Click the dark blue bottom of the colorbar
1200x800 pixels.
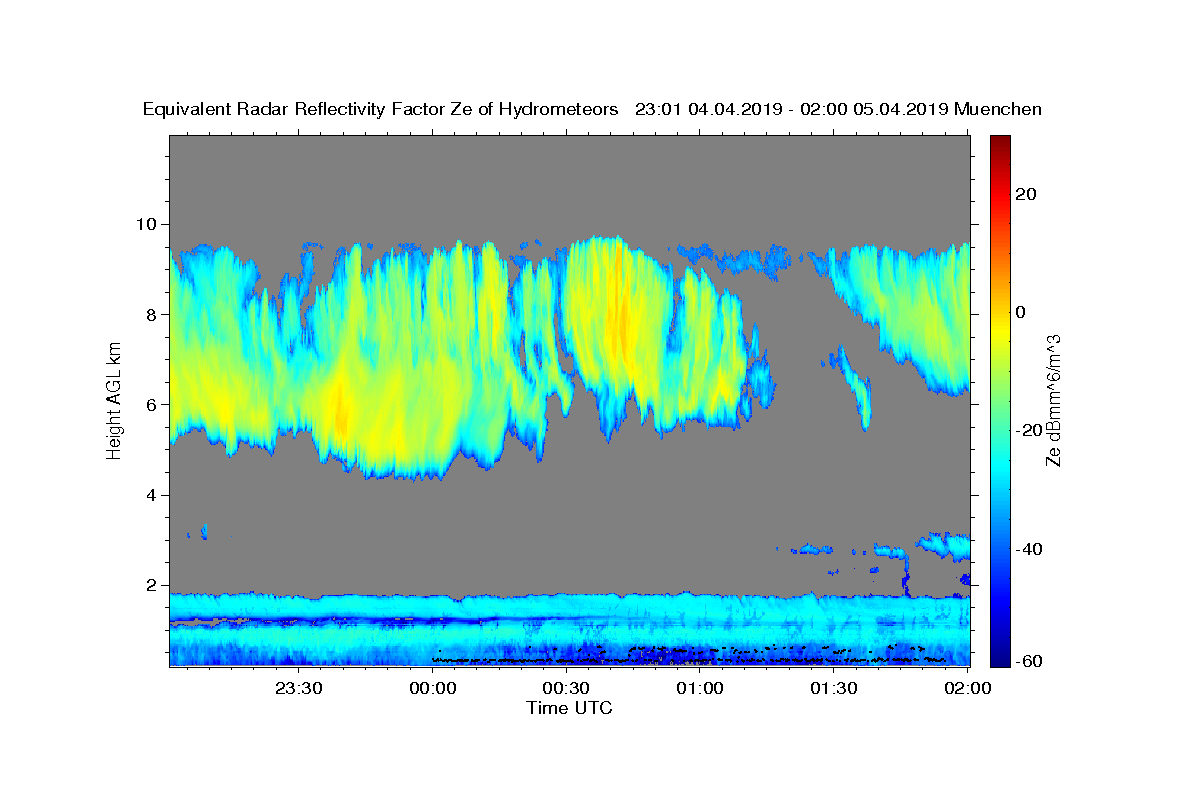pyautogui.click(x=1000, y=655)
